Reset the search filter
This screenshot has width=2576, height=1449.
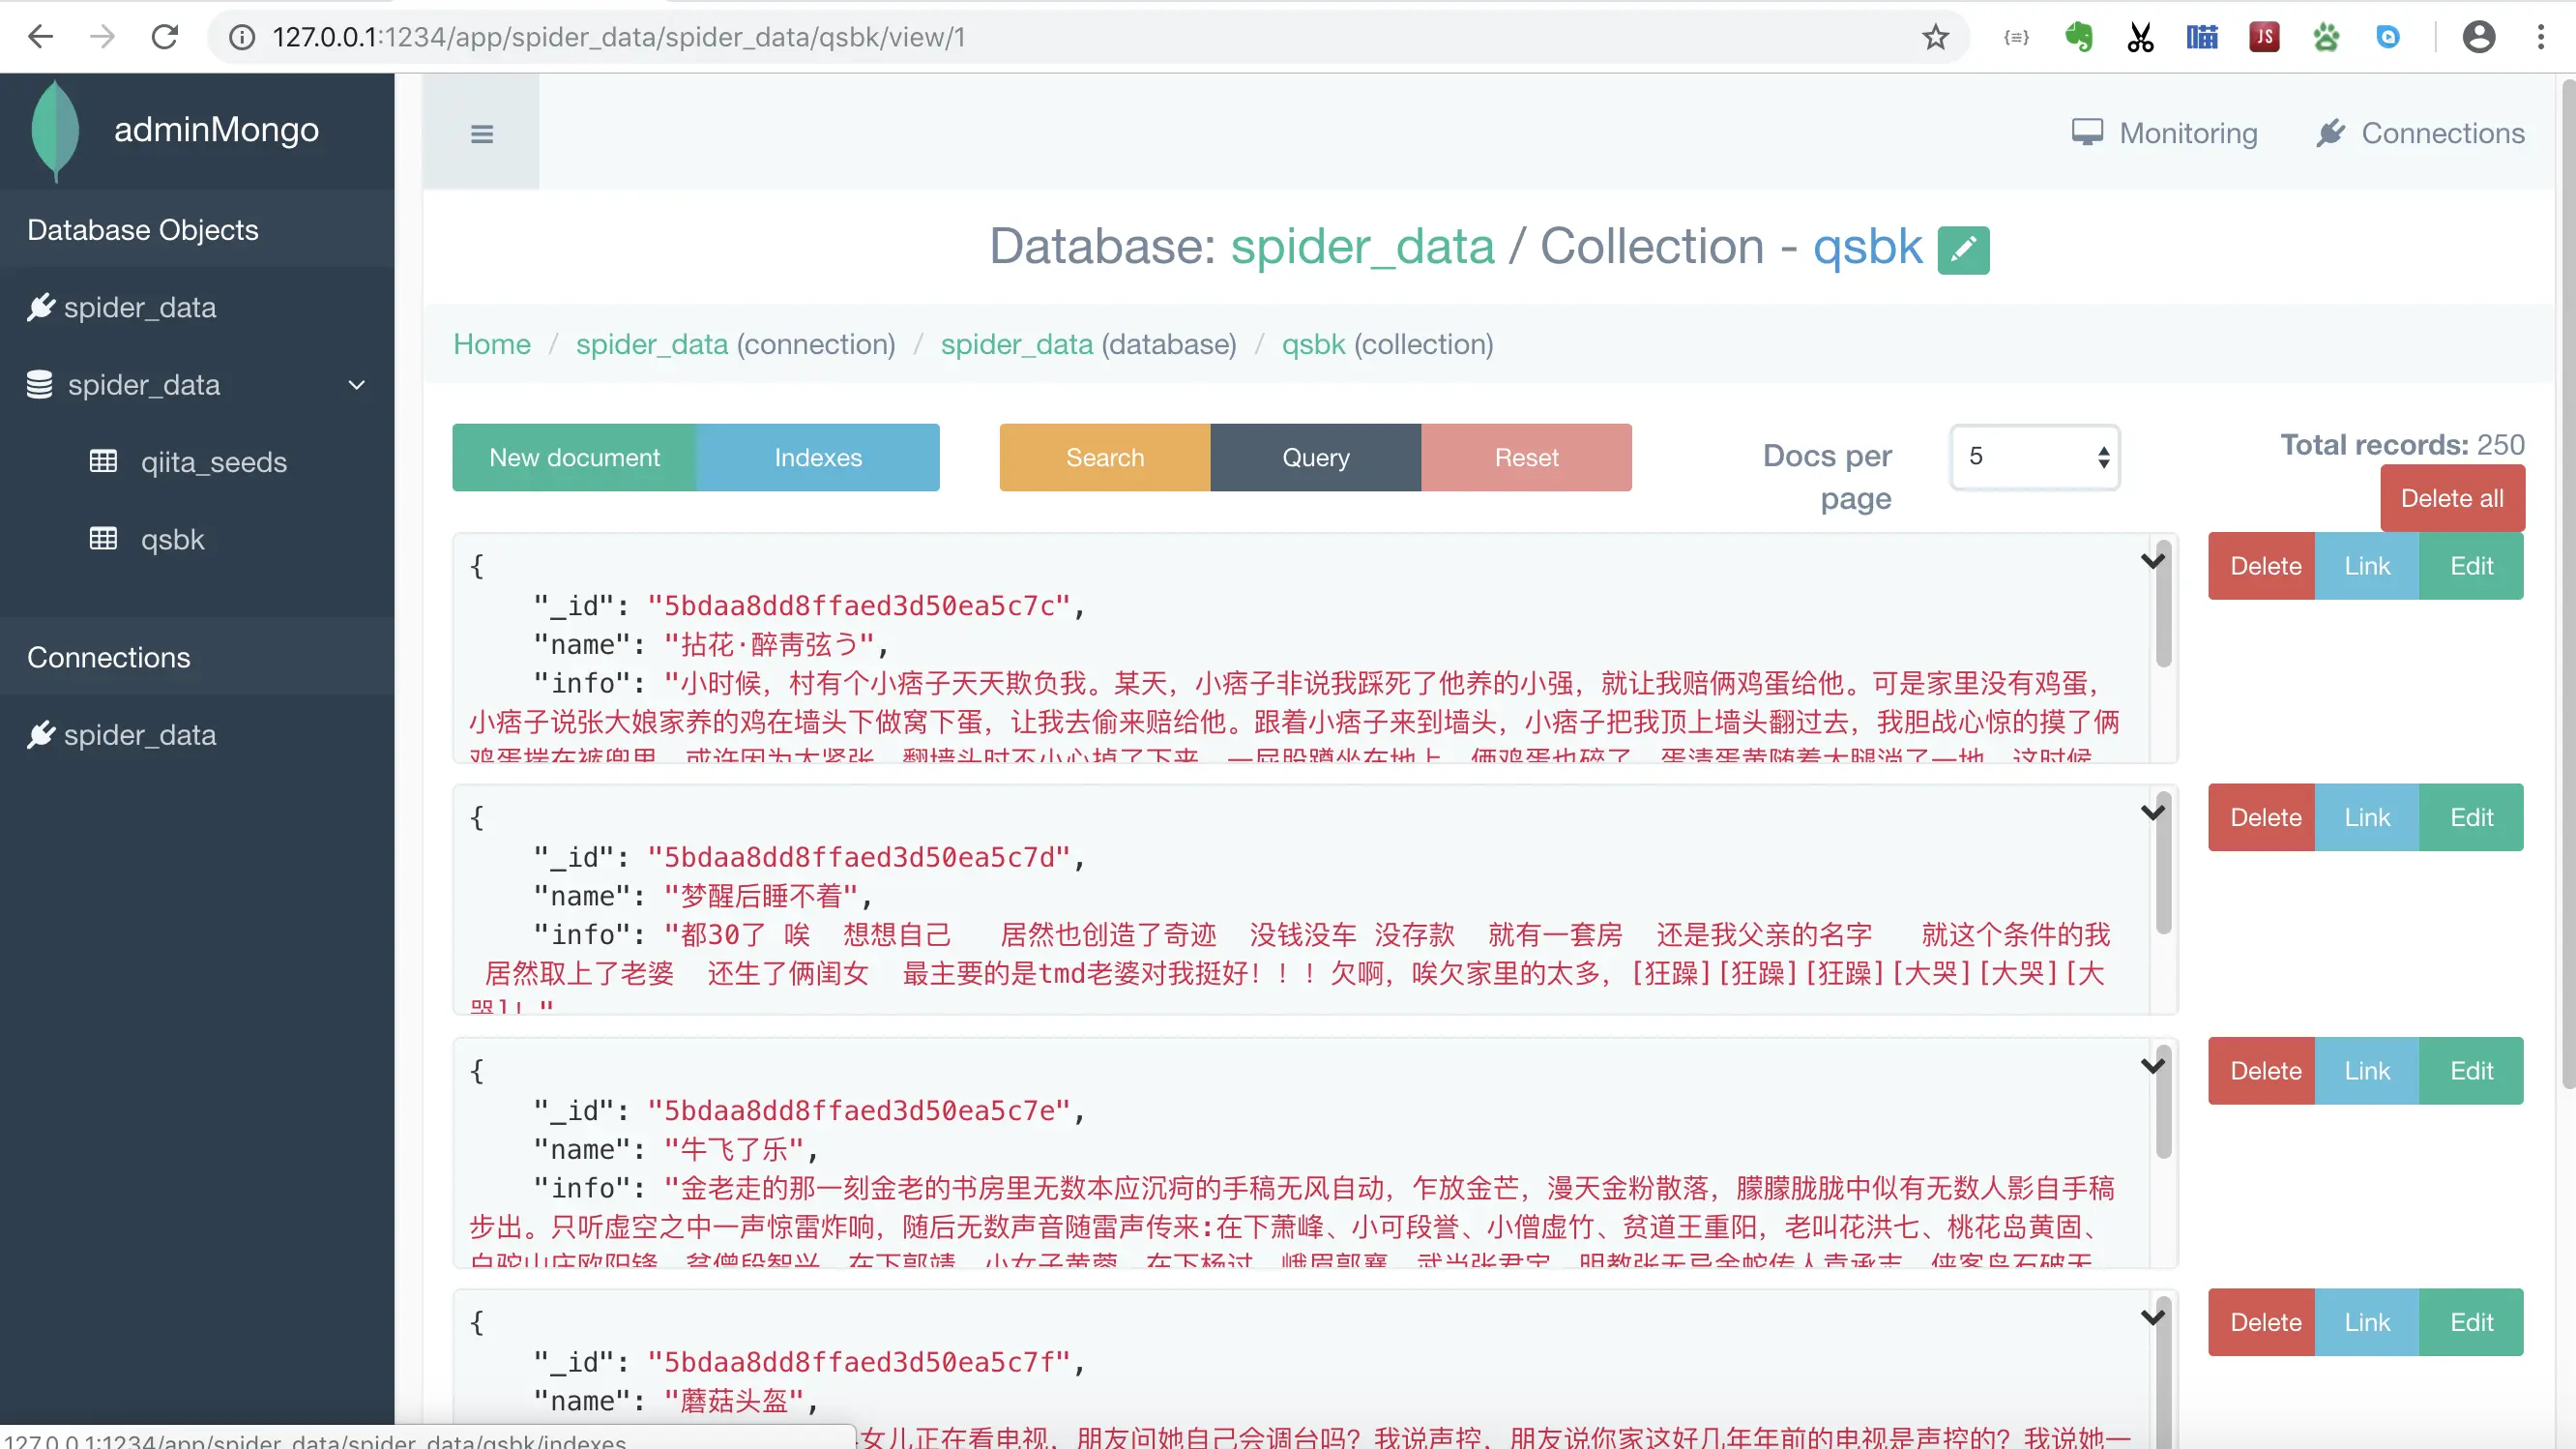pos(1526,457)
